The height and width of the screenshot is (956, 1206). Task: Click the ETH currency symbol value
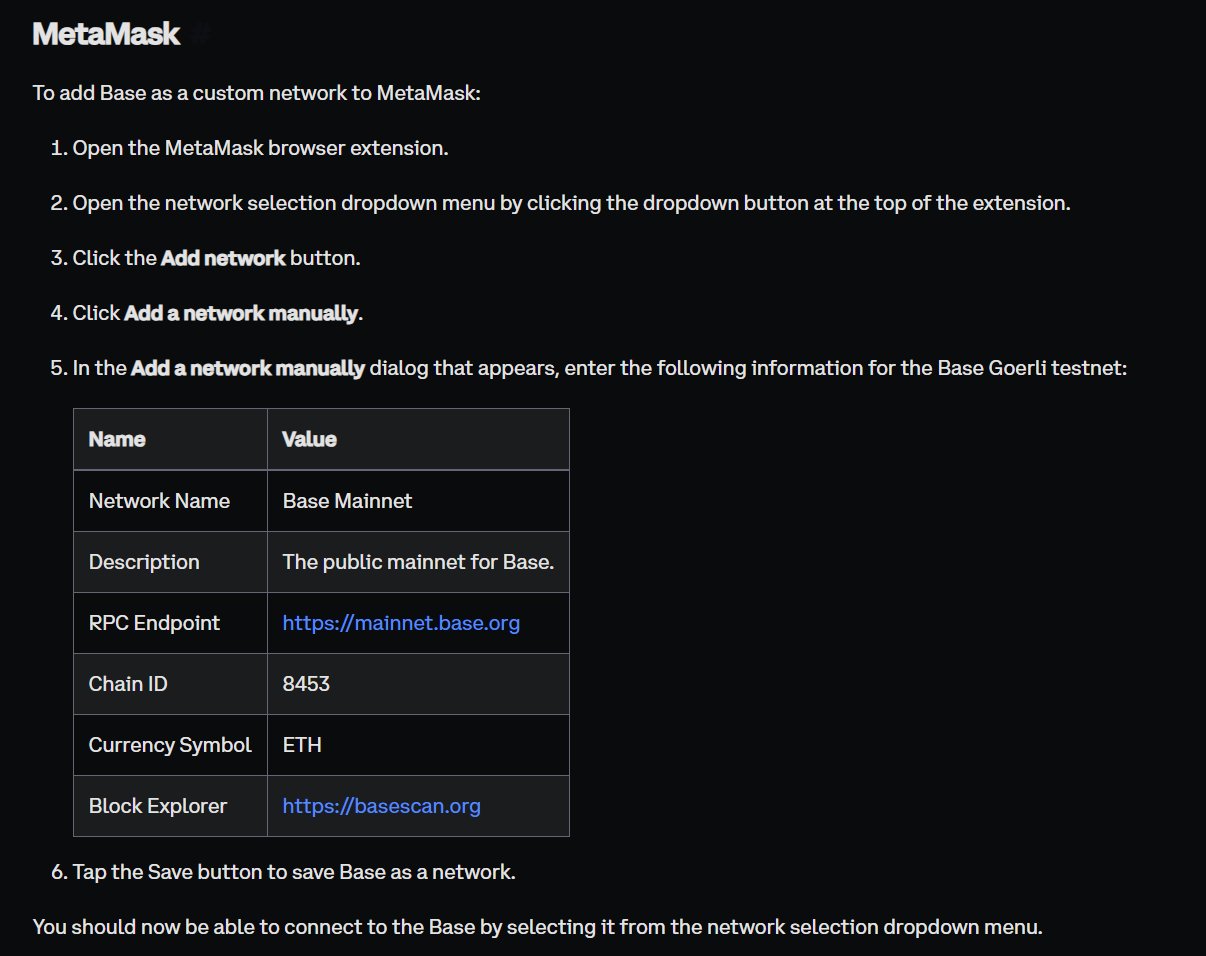click(302, 745)
